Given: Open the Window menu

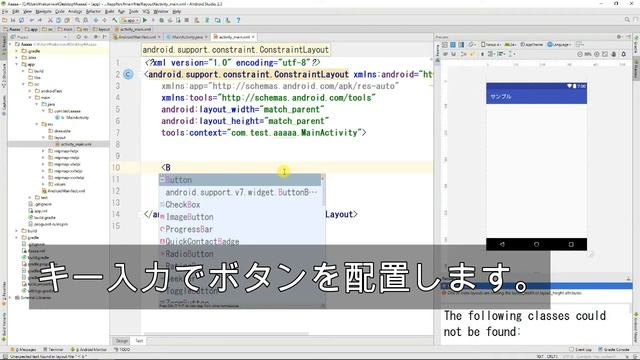Looking at the screenshot, I should (161, 11).
